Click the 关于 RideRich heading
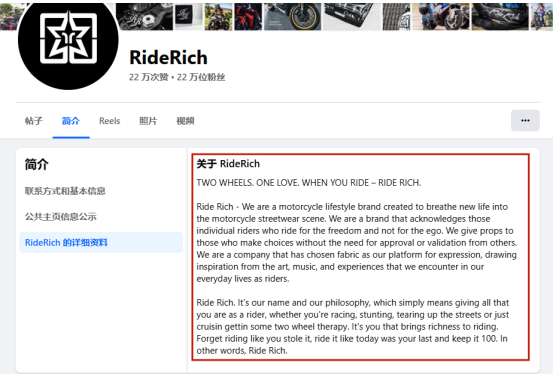 (228, 164)
